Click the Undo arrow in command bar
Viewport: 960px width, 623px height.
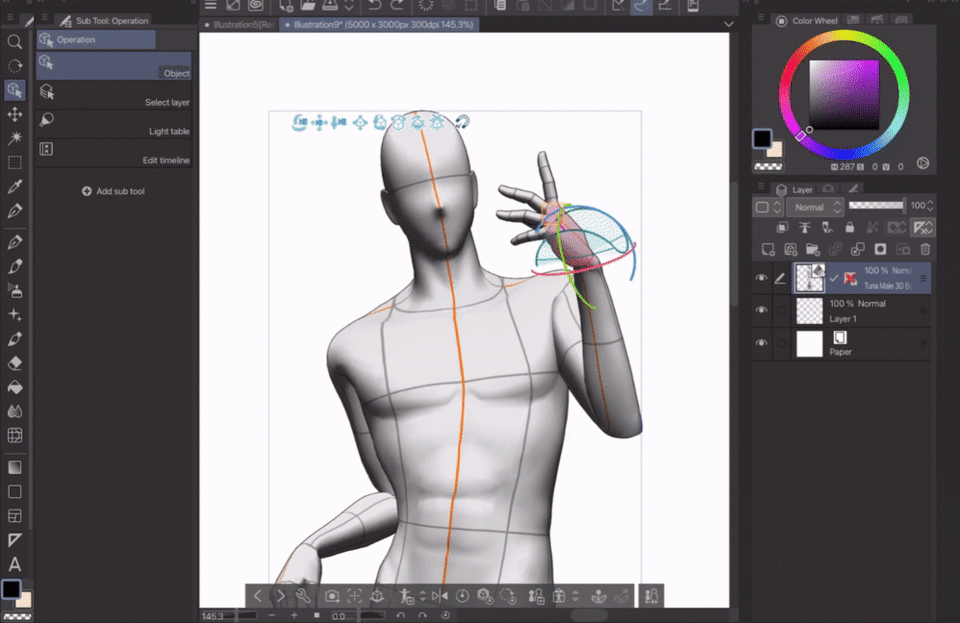(x=375, y=6)
